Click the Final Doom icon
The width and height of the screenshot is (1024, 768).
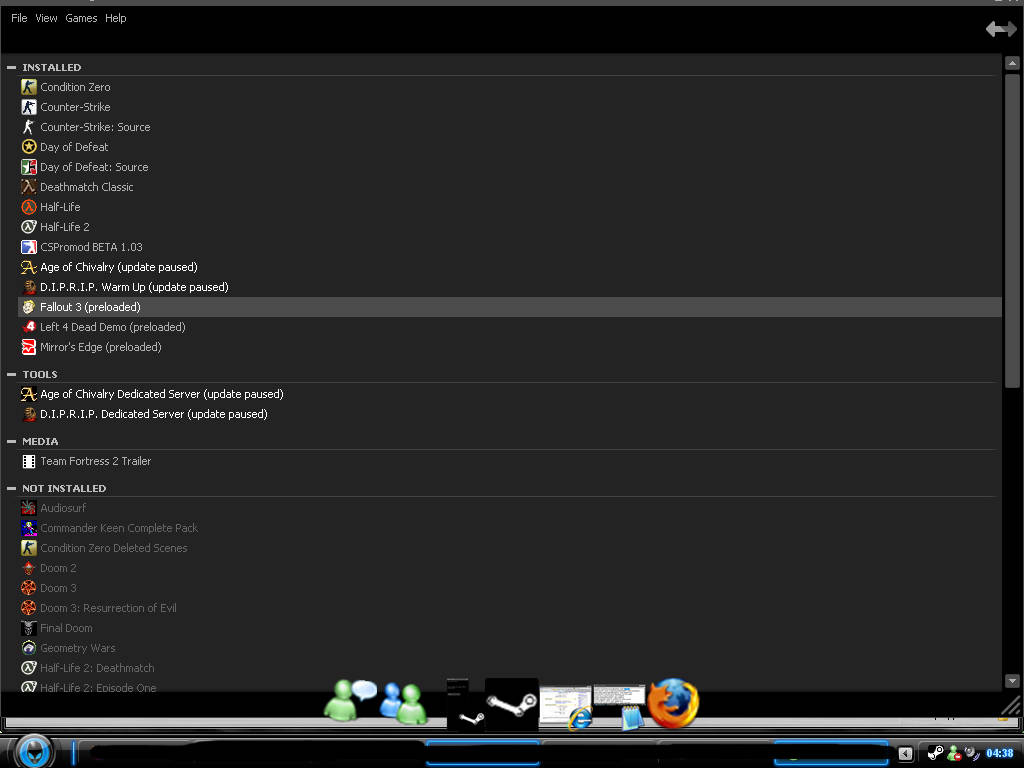pos(29,628)
